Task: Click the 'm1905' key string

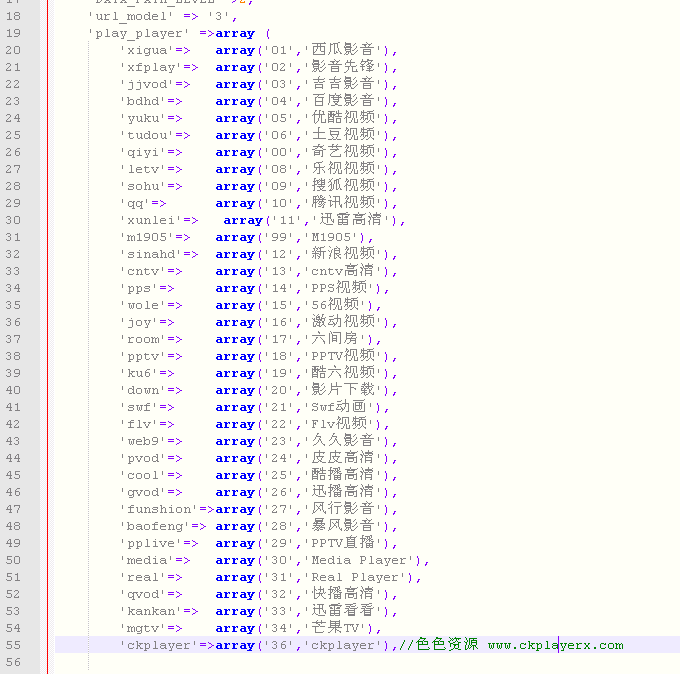Action: pos(147,237)
